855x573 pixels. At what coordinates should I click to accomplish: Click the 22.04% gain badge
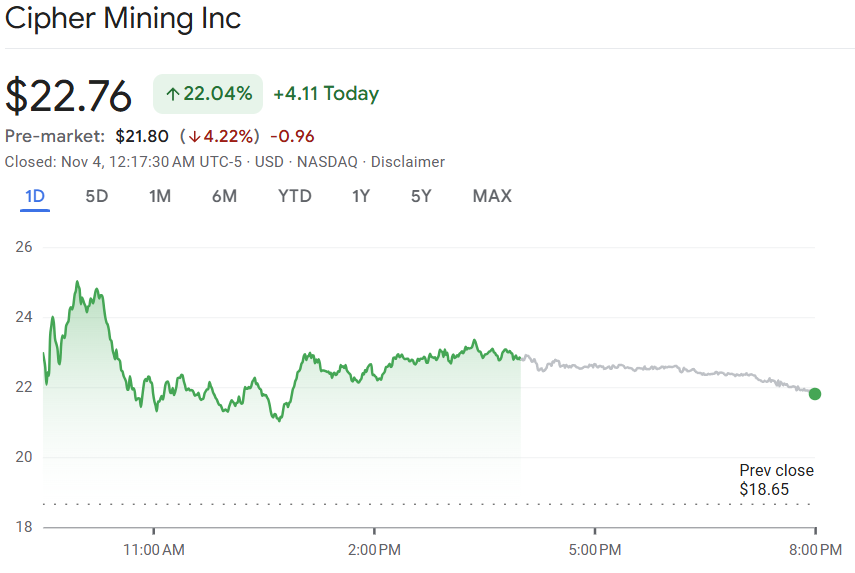[208, 94]
